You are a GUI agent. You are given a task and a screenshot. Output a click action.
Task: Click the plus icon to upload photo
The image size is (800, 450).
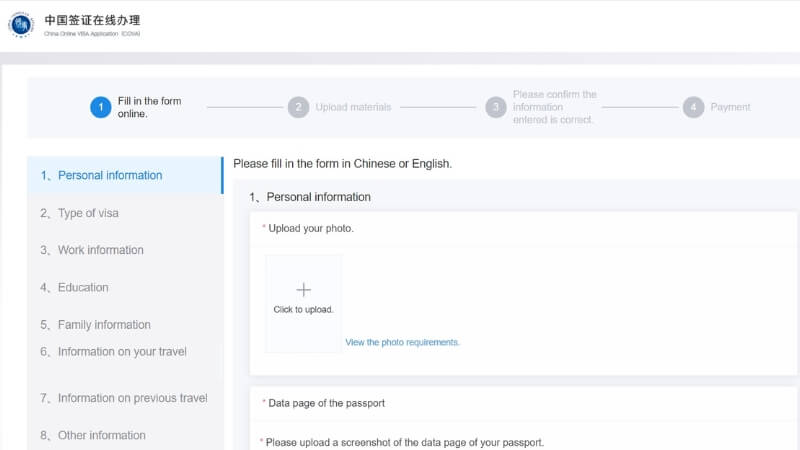[303, 290]
